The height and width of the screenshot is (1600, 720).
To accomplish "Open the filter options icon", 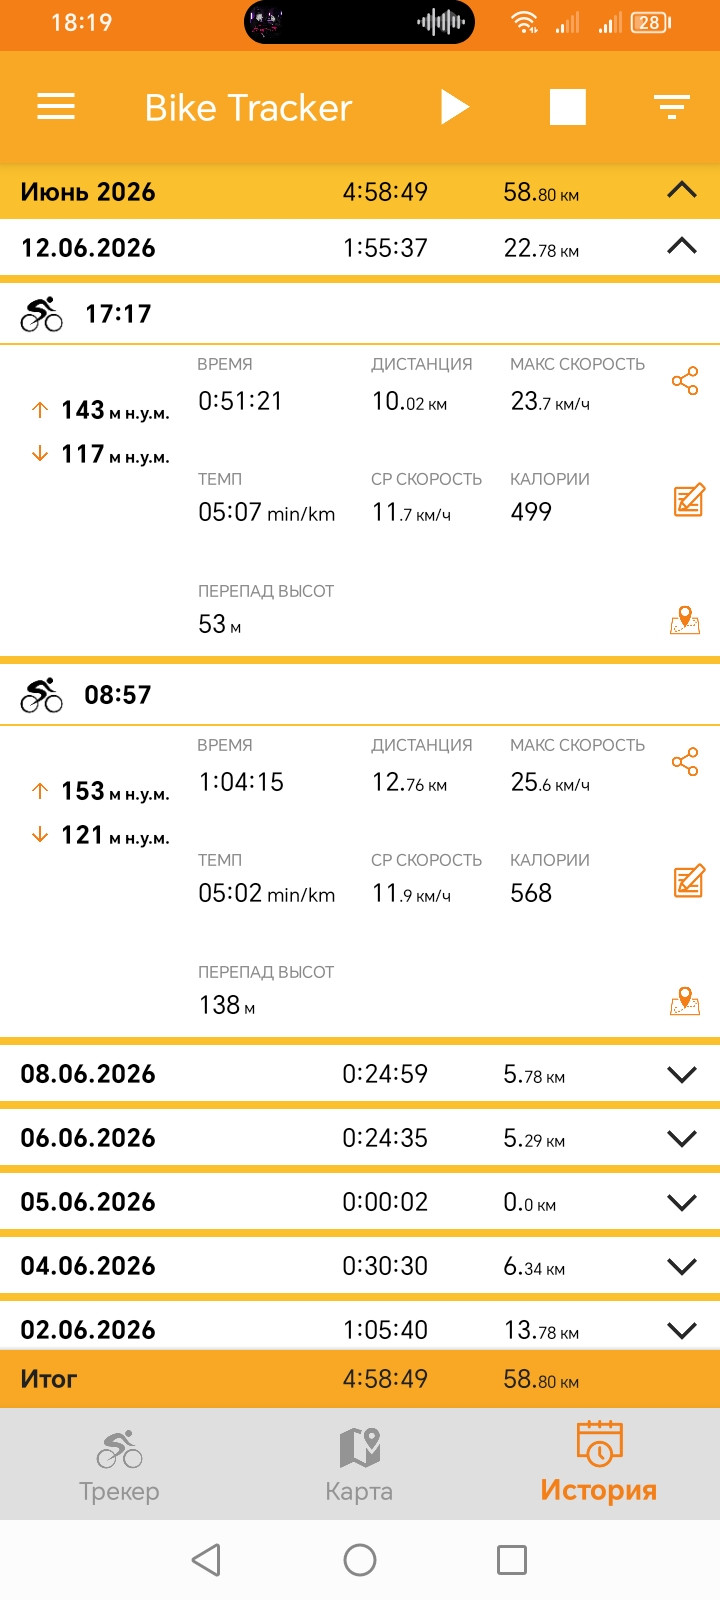I will (x=672, y=107).
